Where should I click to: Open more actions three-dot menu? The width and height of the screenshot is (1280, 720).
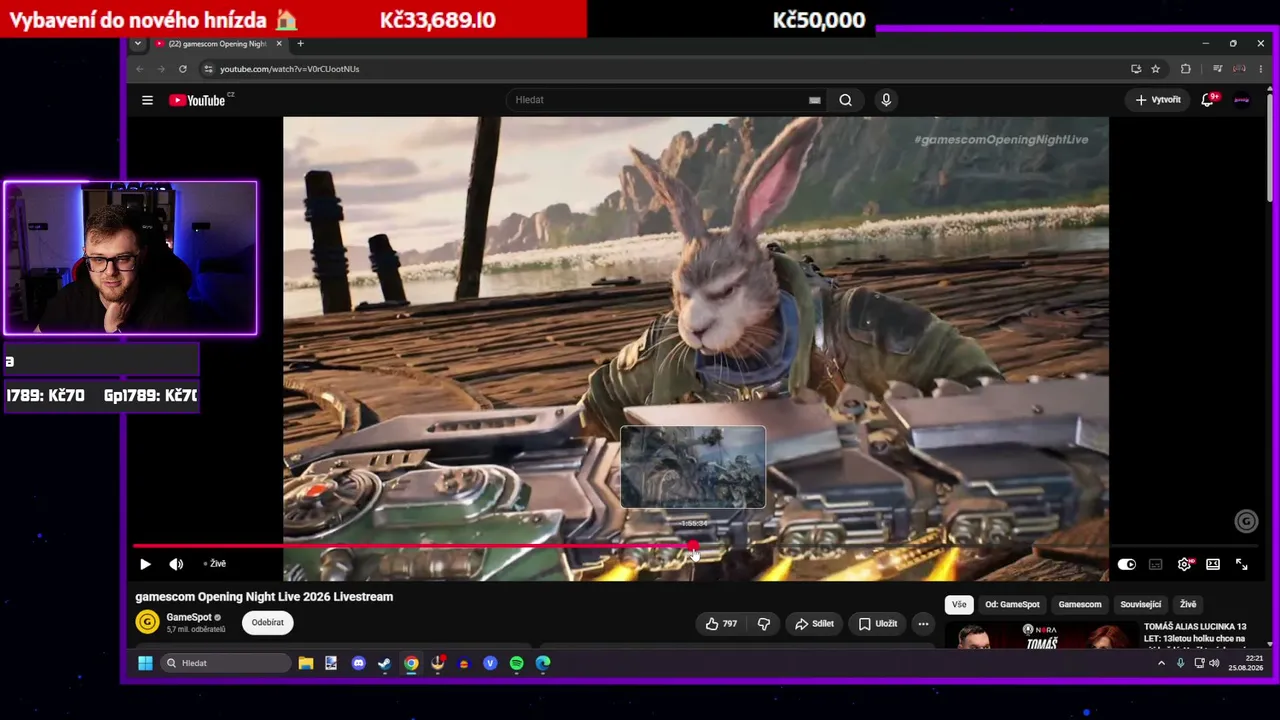(x=923, y=624)
